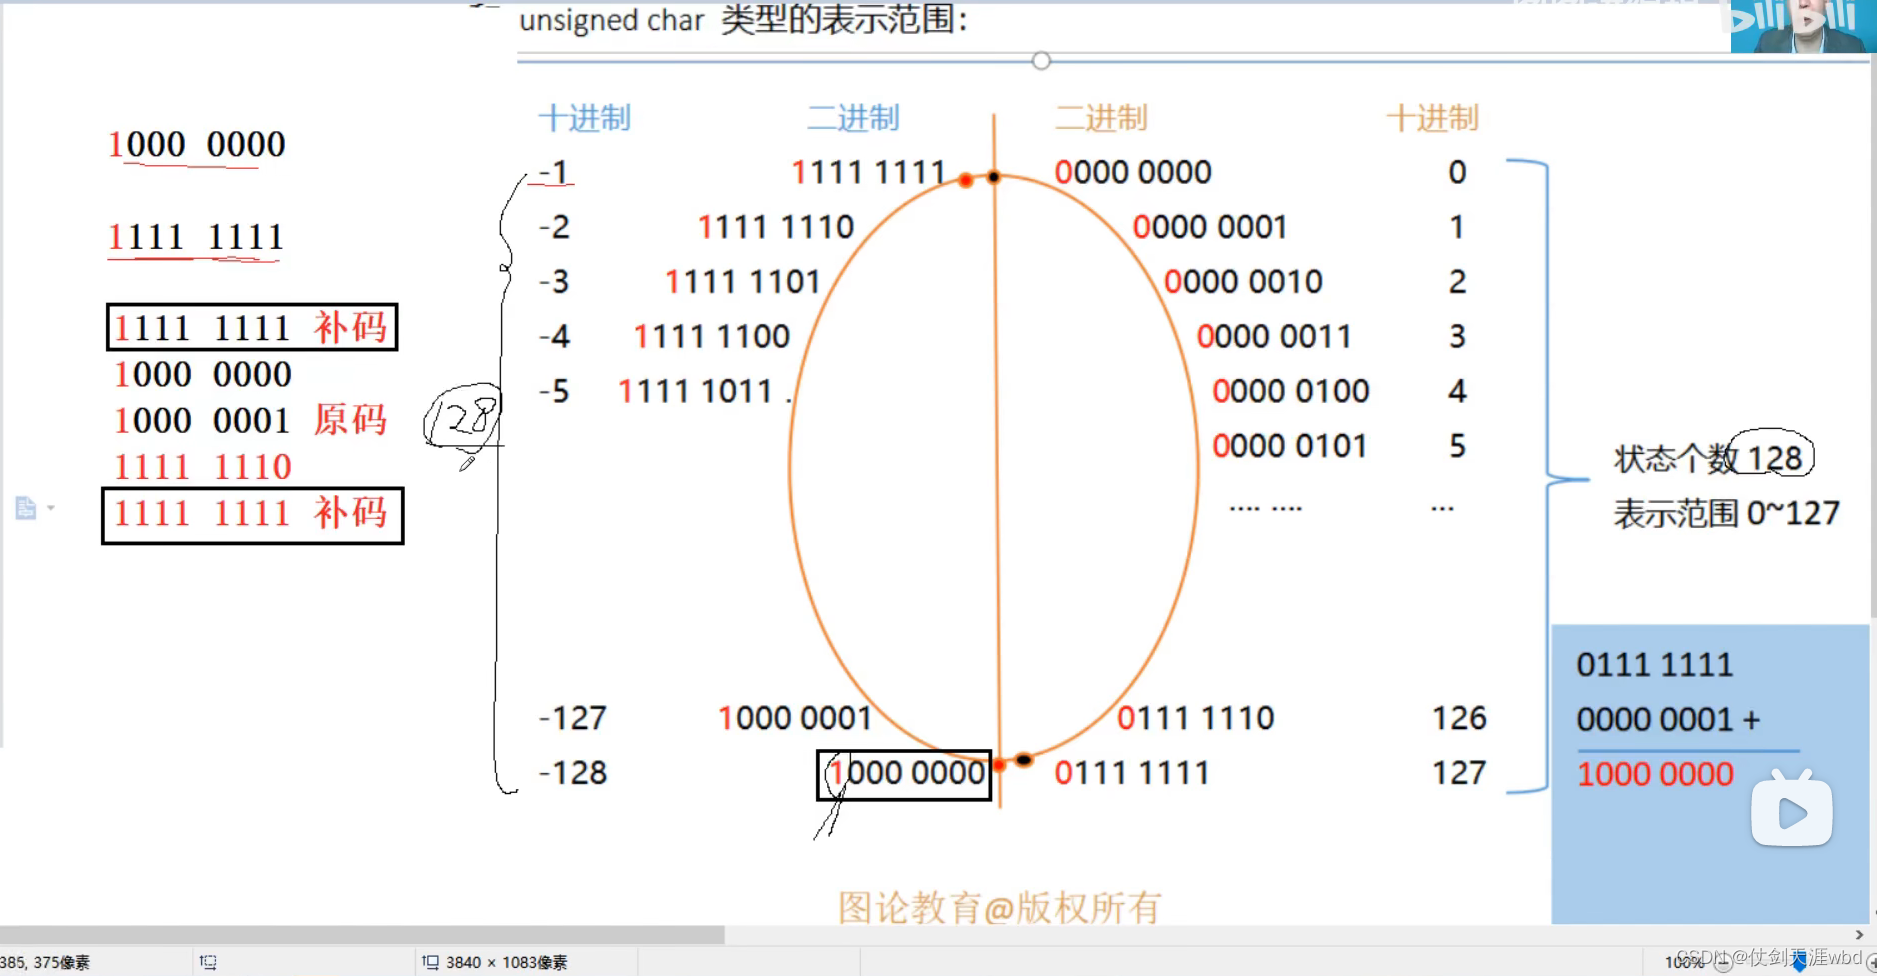
Task: Click '0000 0001 +' in the blue box
Action: [1668, 720]
